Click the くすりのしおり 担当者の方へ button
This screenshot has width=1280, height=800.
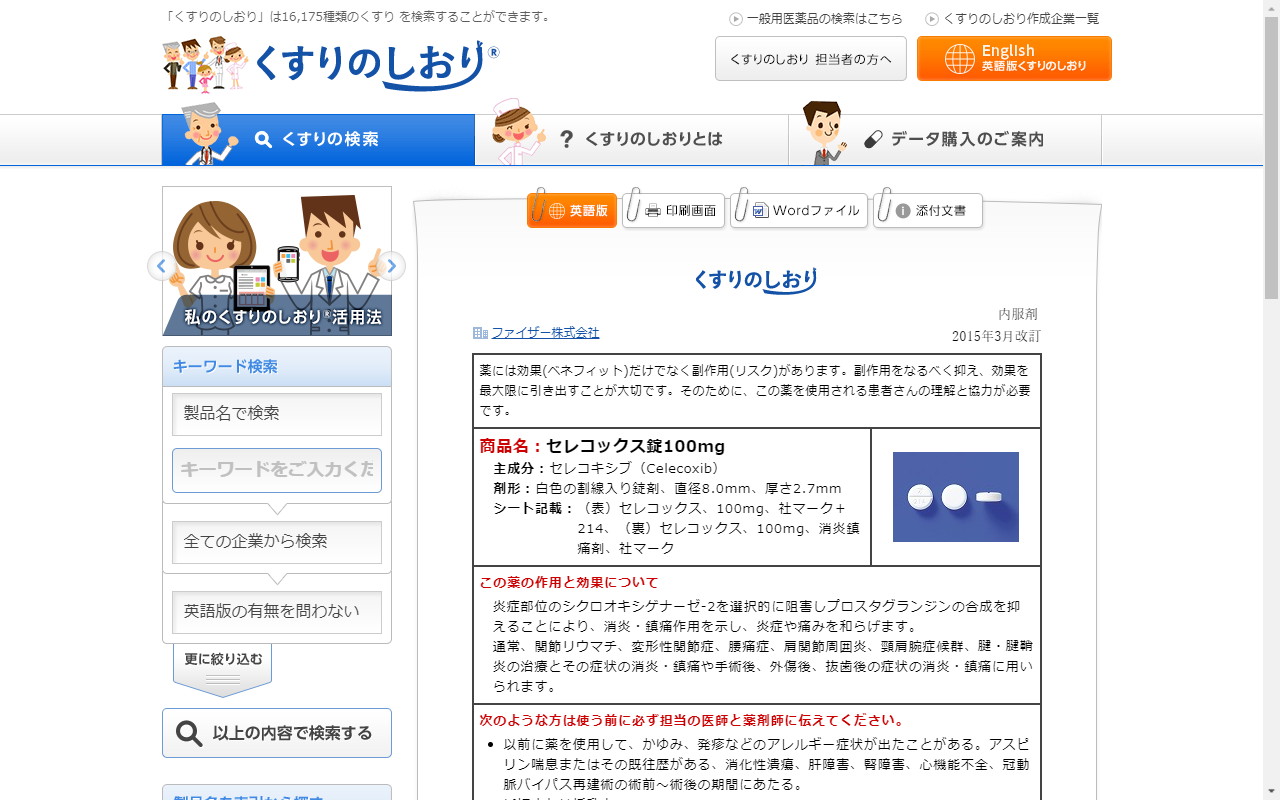pos(811,58)
